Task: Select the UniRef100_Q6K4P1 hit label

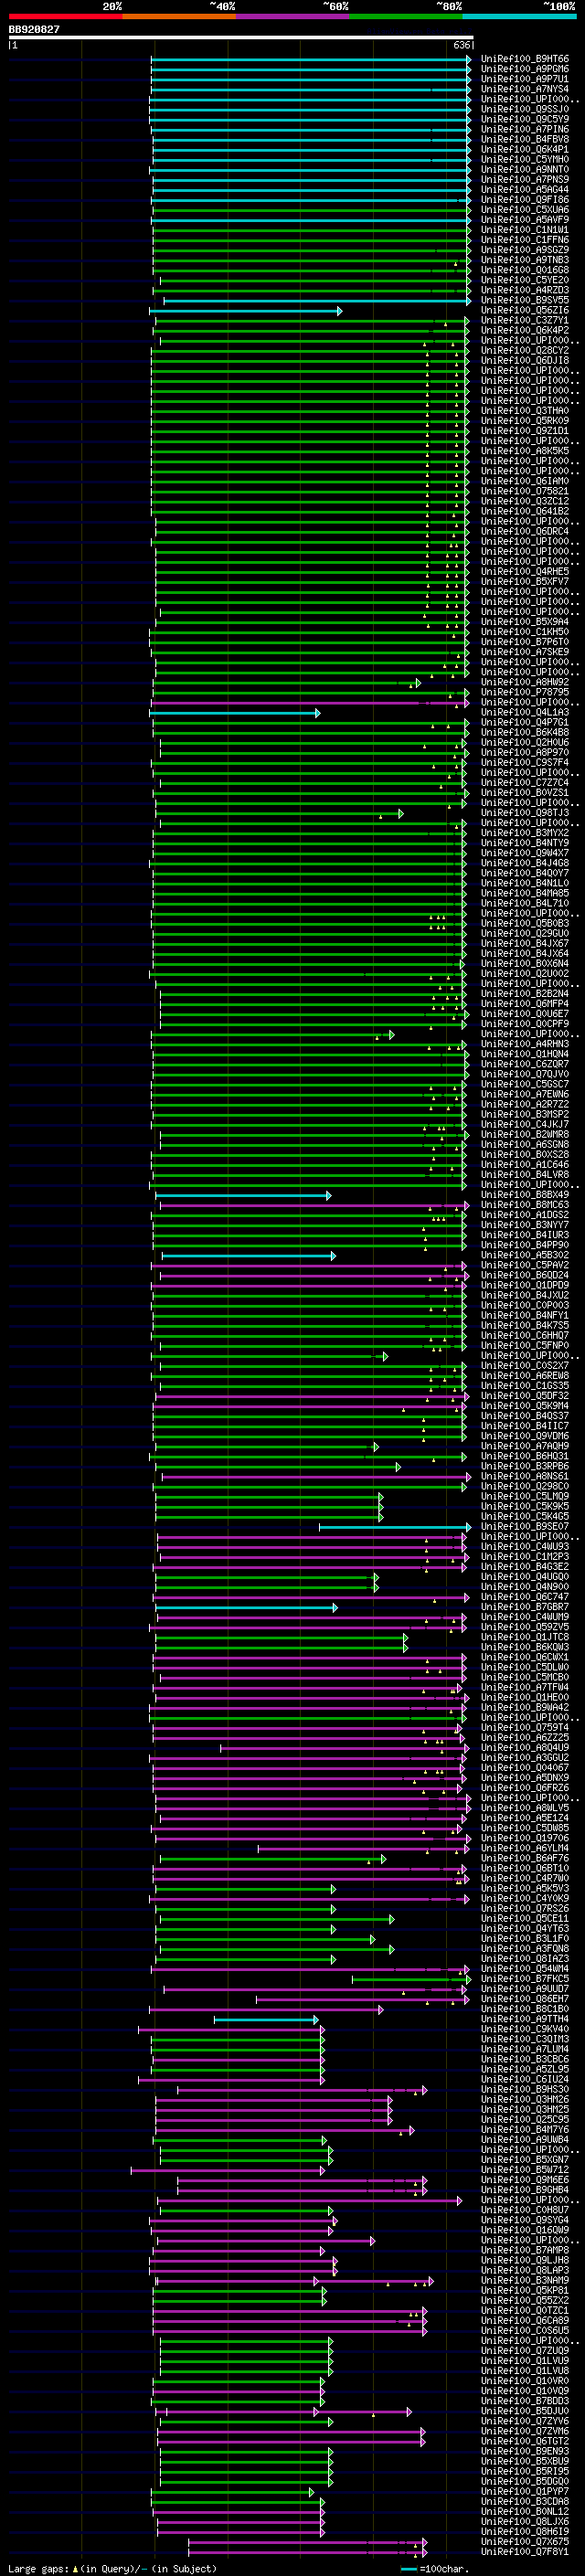Action: tap(524, 150)
